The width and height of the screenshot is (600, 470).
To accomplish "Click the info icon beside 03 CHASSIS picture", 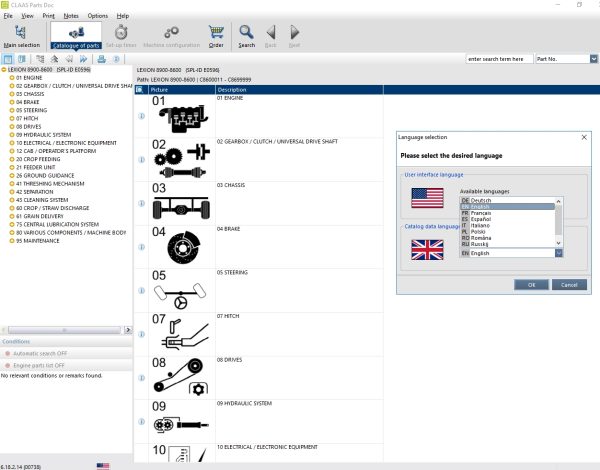I will click(x=141, y=203).
